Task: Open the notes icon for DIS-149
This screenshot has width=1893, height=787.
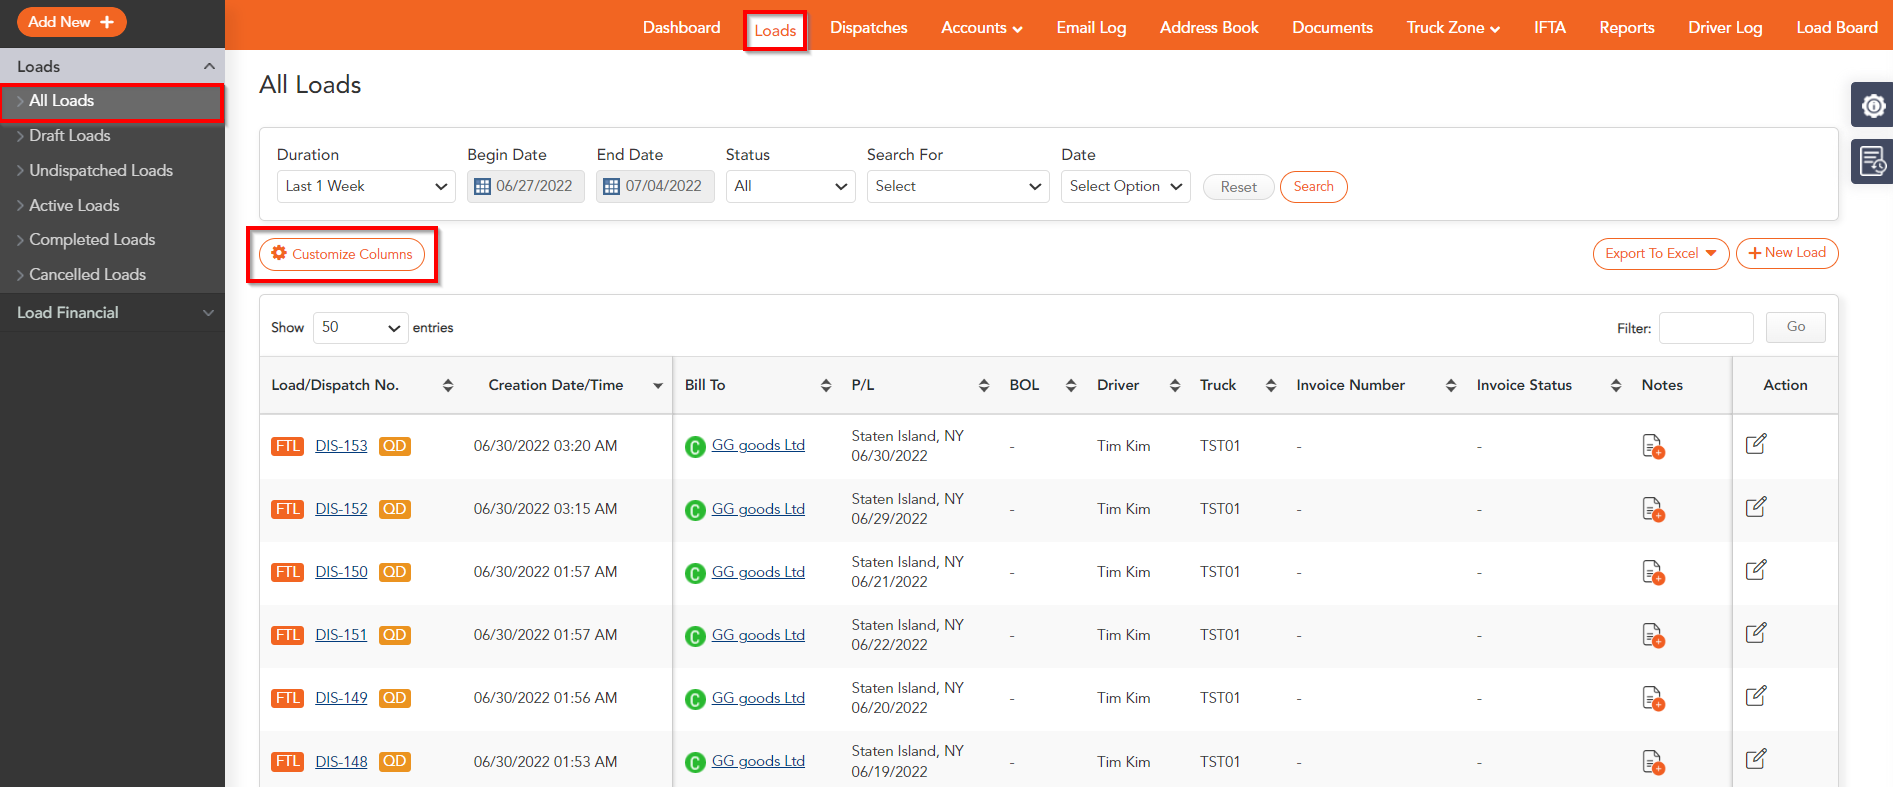Action: (x=1653, y=698)
